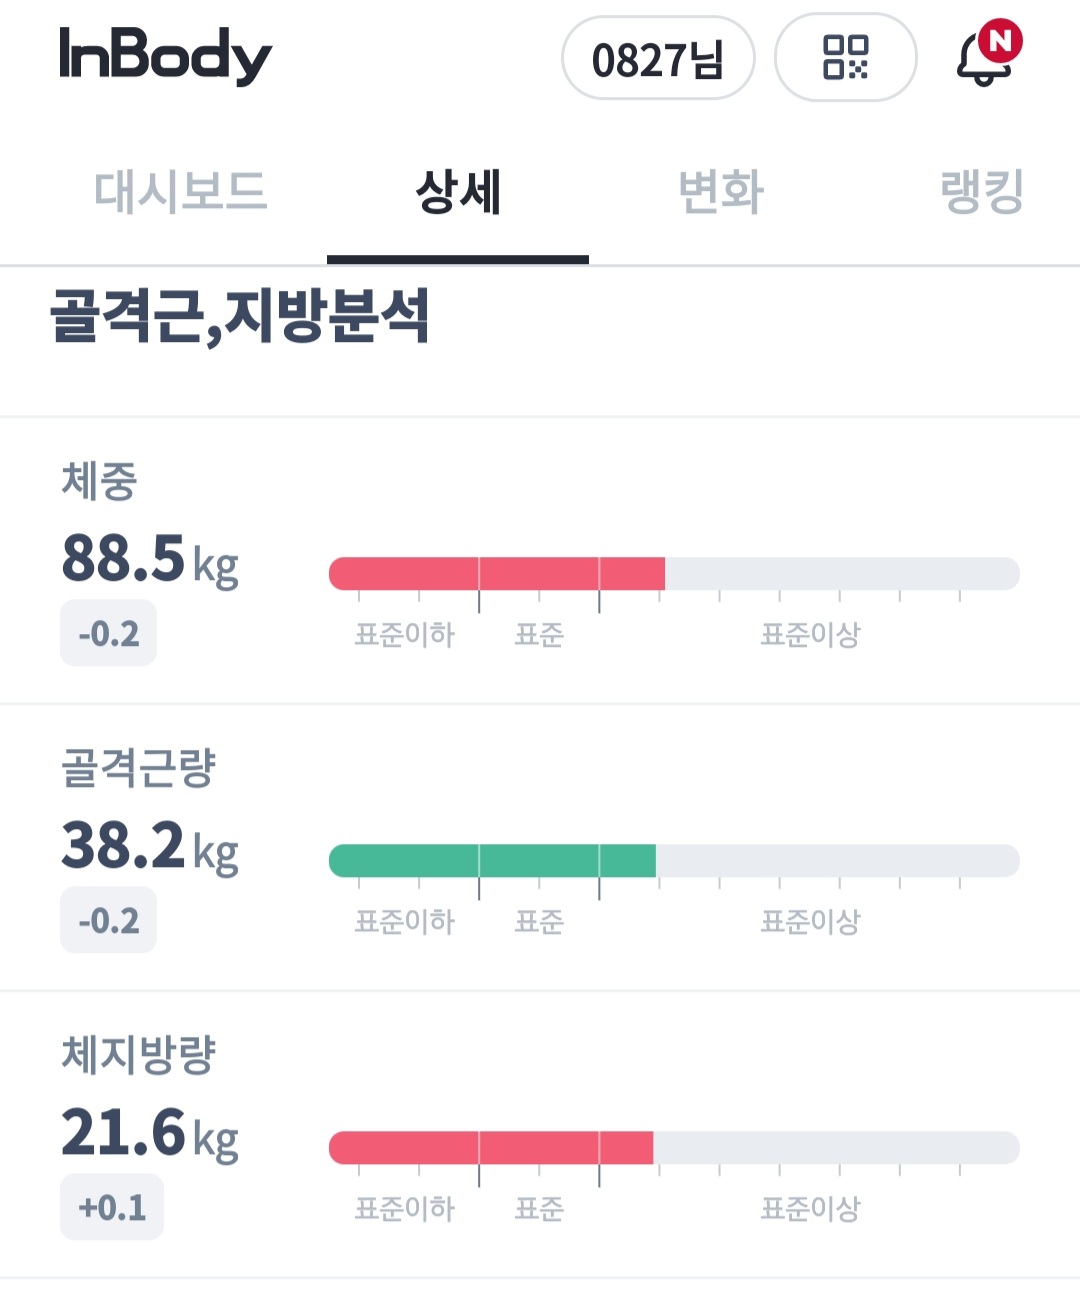Select the 상세 tab
The height and width of the screenshot is (1289, 1080).
(x=458, y=192)
